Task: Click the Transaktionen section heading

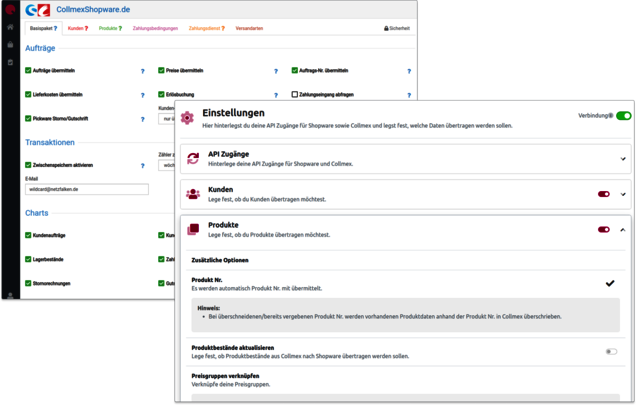Action: [x=50, y=142]
